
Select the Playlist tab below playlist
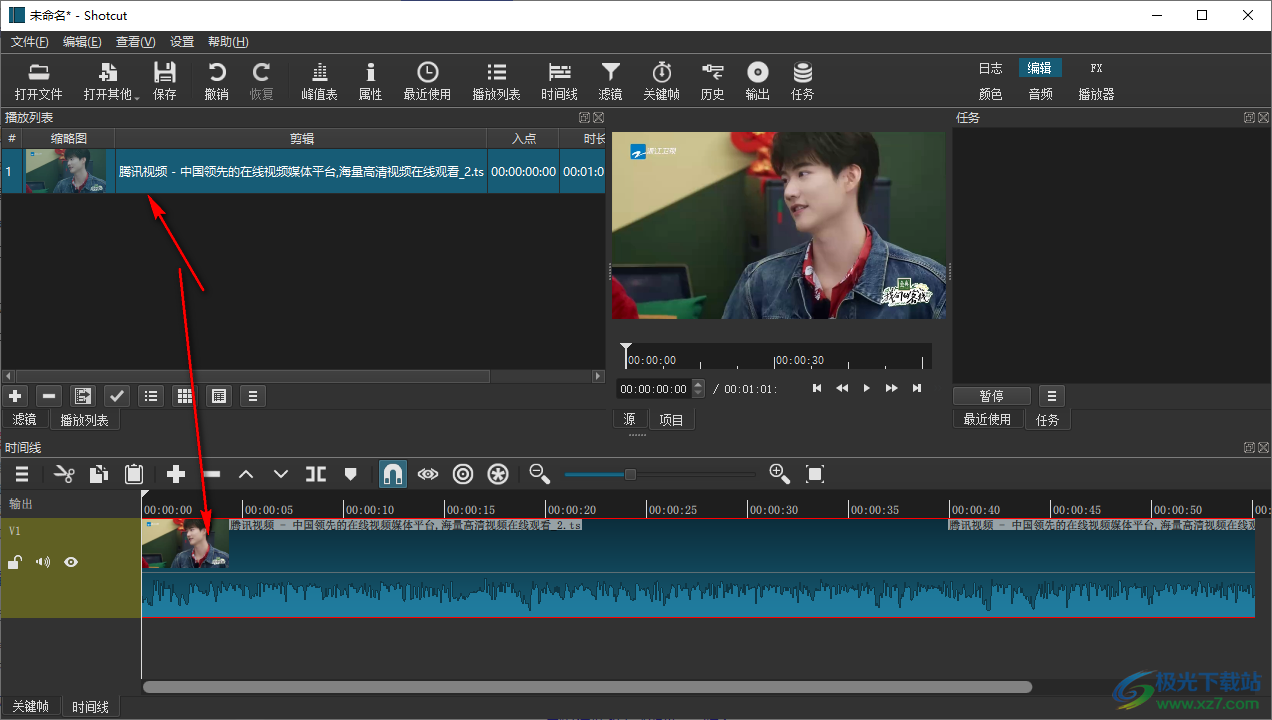tap(85, 420)
